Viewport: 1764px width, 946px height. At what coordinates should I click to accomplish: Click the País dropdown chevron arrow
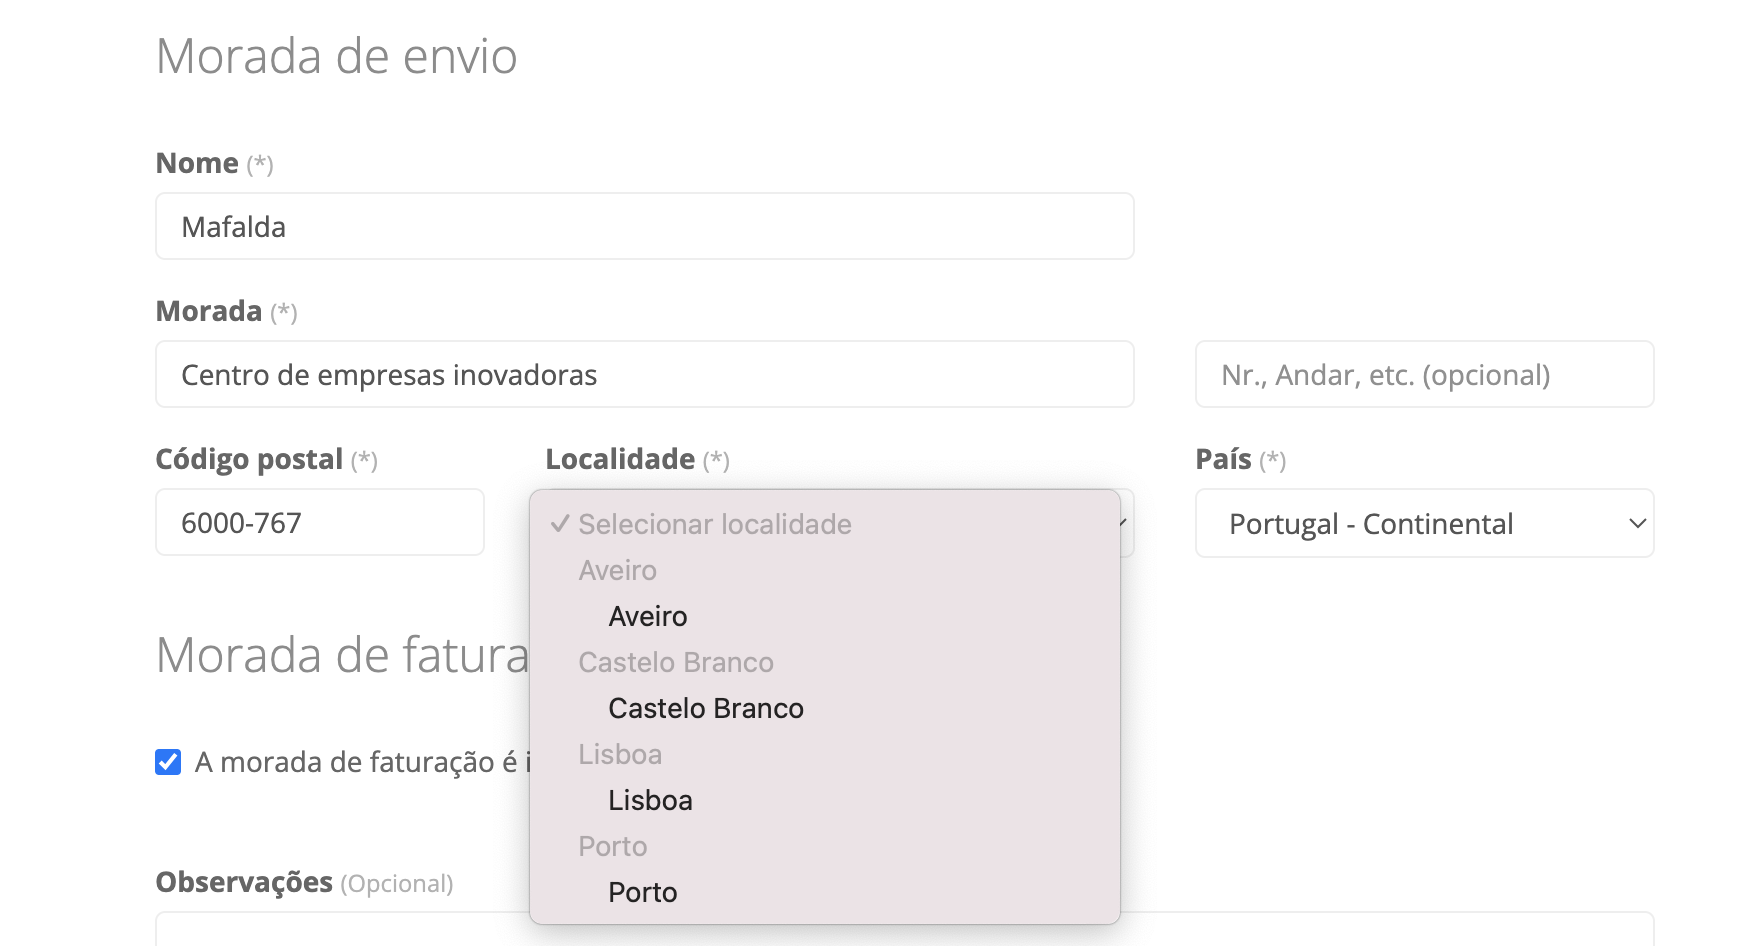[x=1637, y=523]
